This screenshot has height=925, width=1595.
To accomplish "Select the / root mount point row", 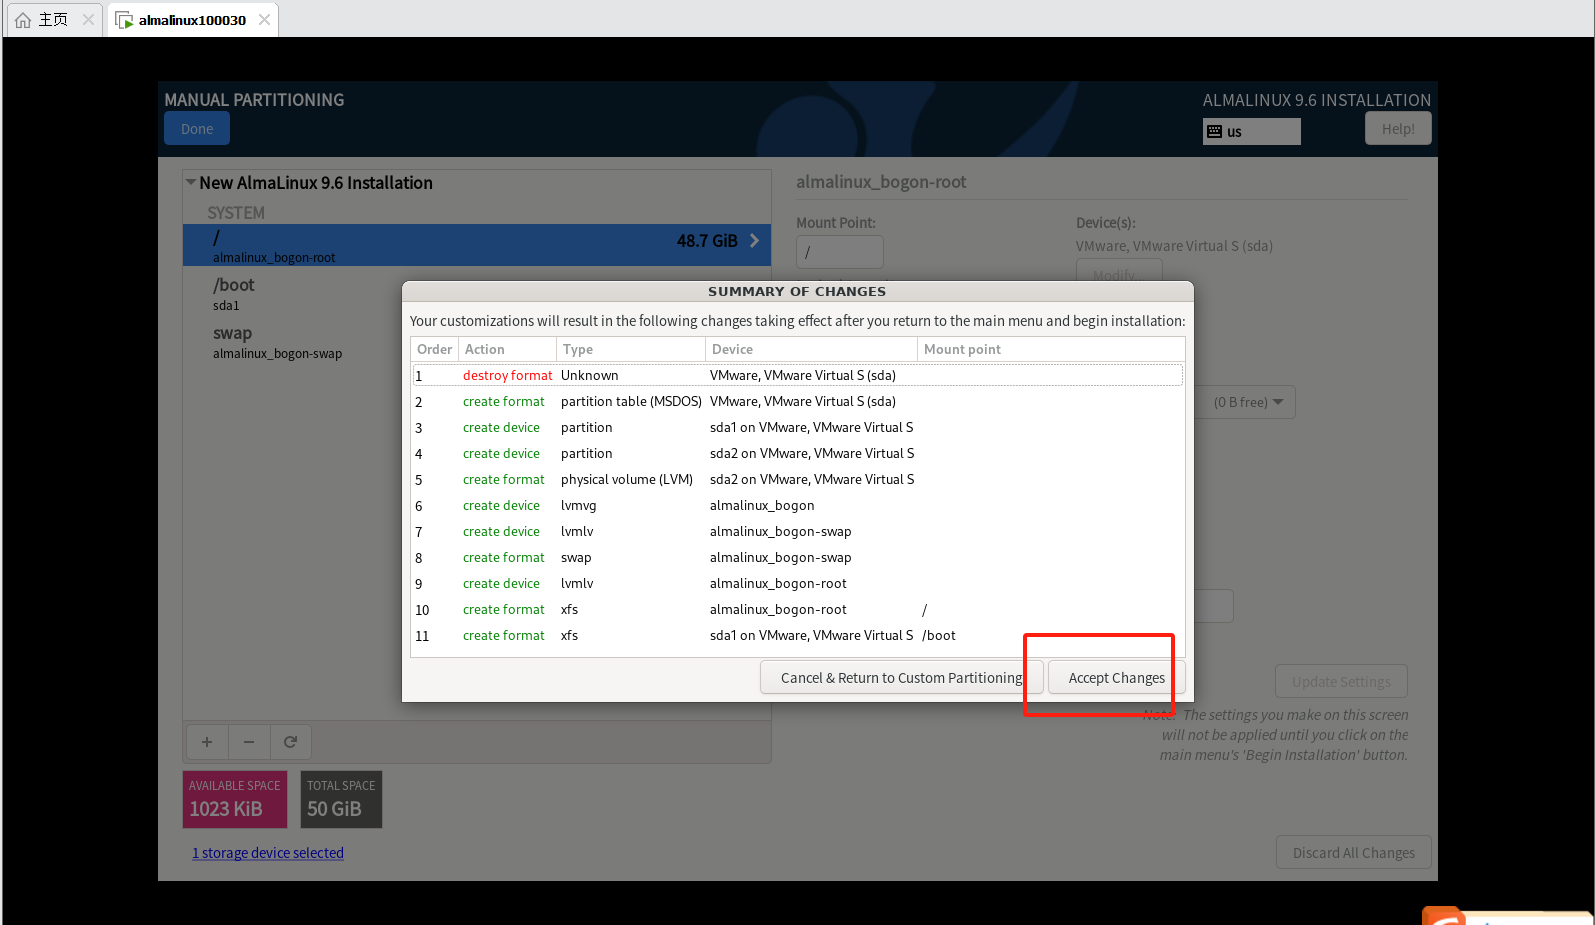I will (x=476, y=245).
